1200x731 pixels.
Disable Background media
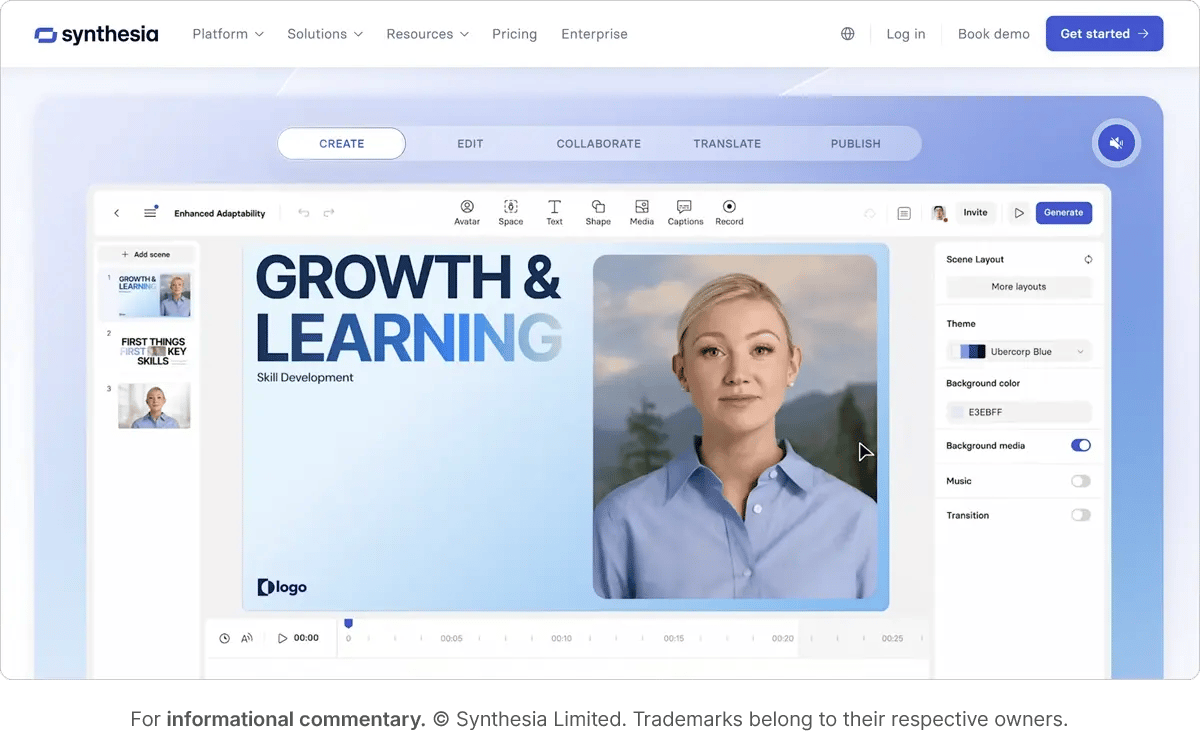click(1080, 445)
